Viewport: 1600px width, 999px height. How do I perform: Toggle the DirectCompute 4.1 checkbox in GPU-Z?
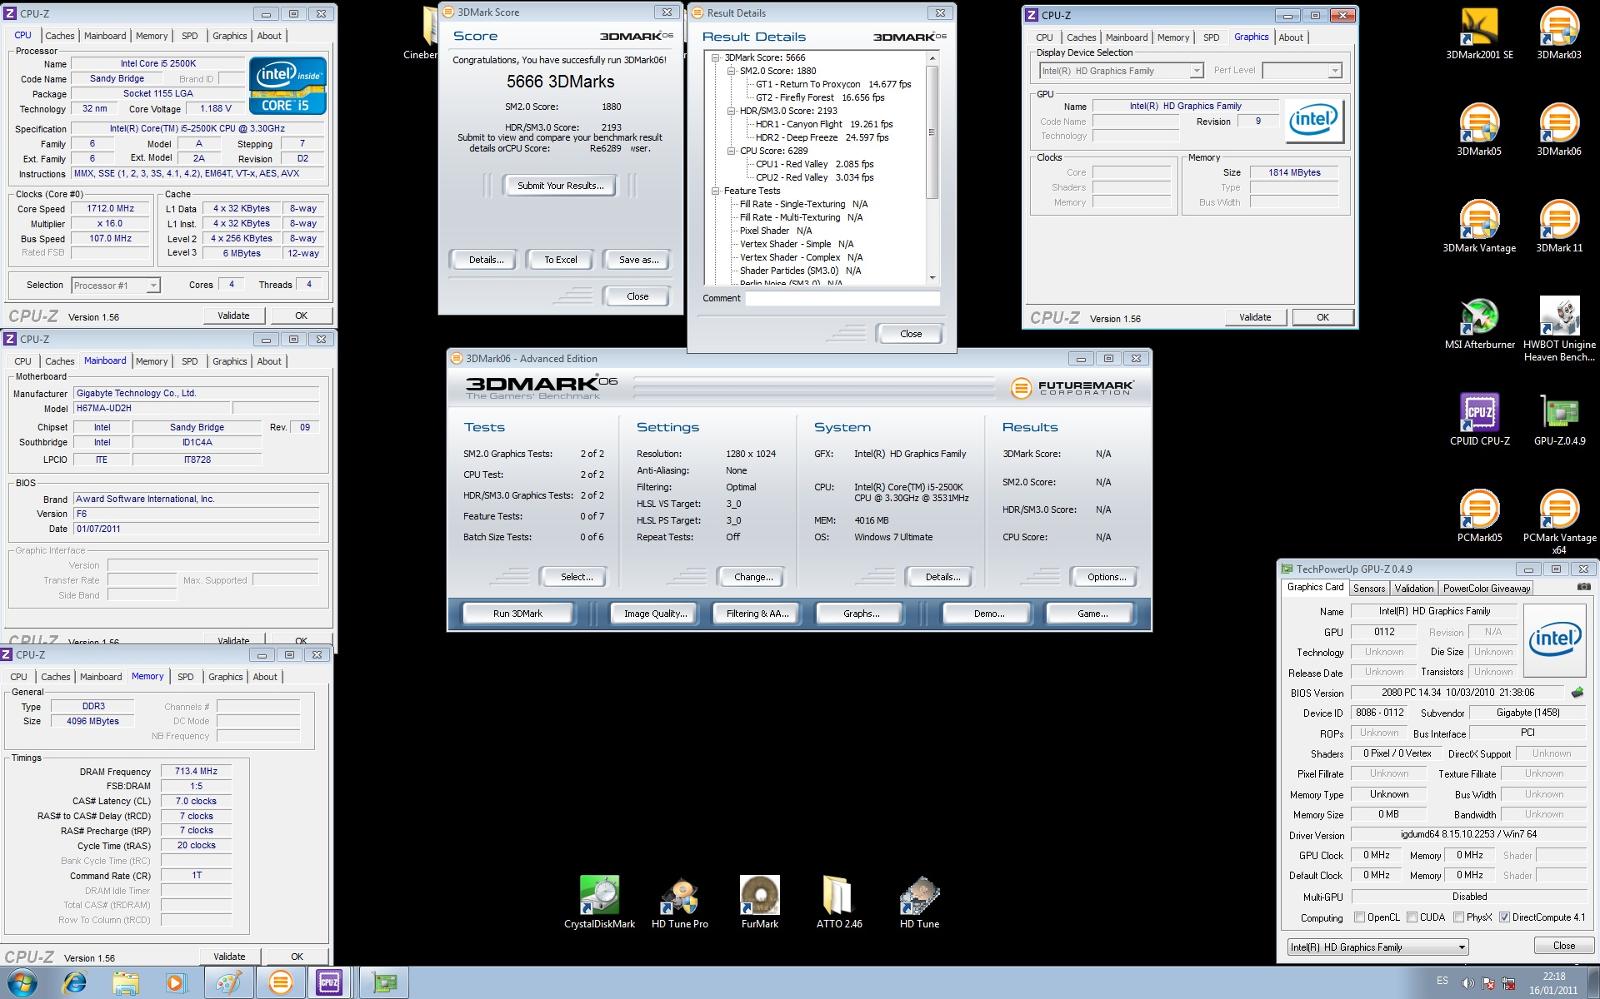pos(1504,917)
